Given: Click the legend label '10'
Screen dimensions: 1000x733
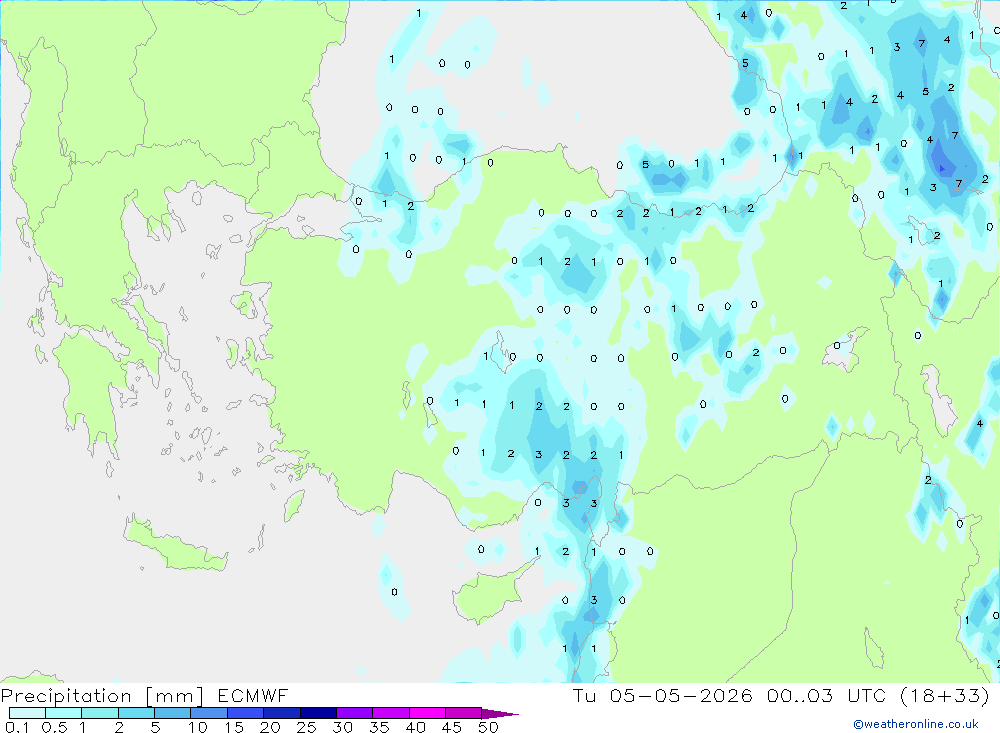Looking at the screenshot, I should point(198,727).
